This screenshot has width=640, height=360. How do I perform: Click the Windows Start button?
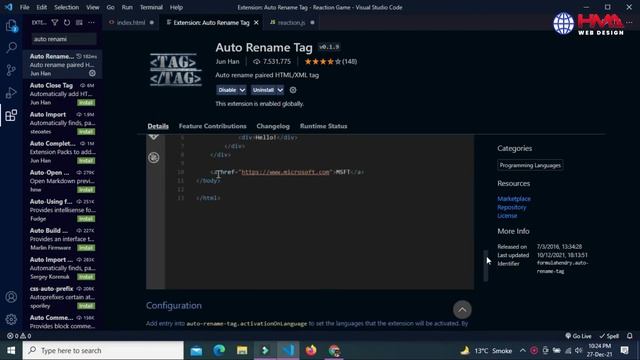tap(11, 351)
